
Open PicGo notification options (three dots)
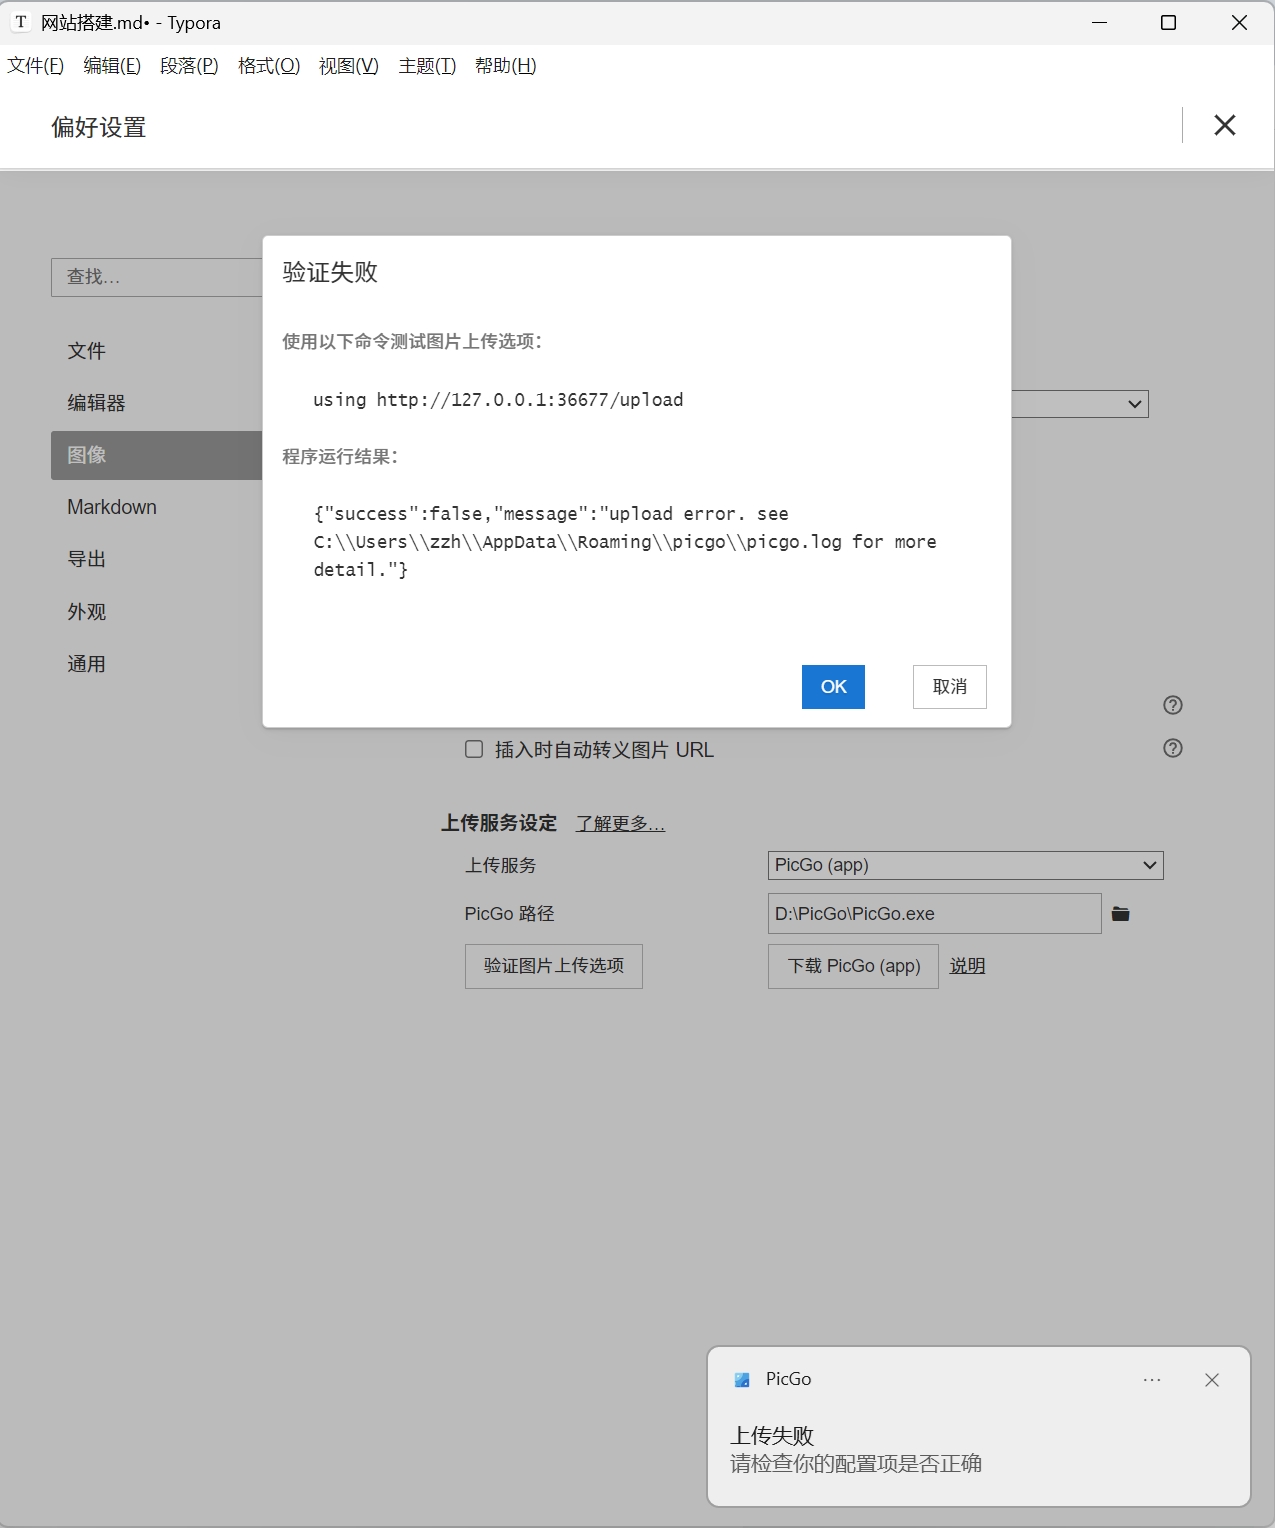(x=1152, y=1380)
